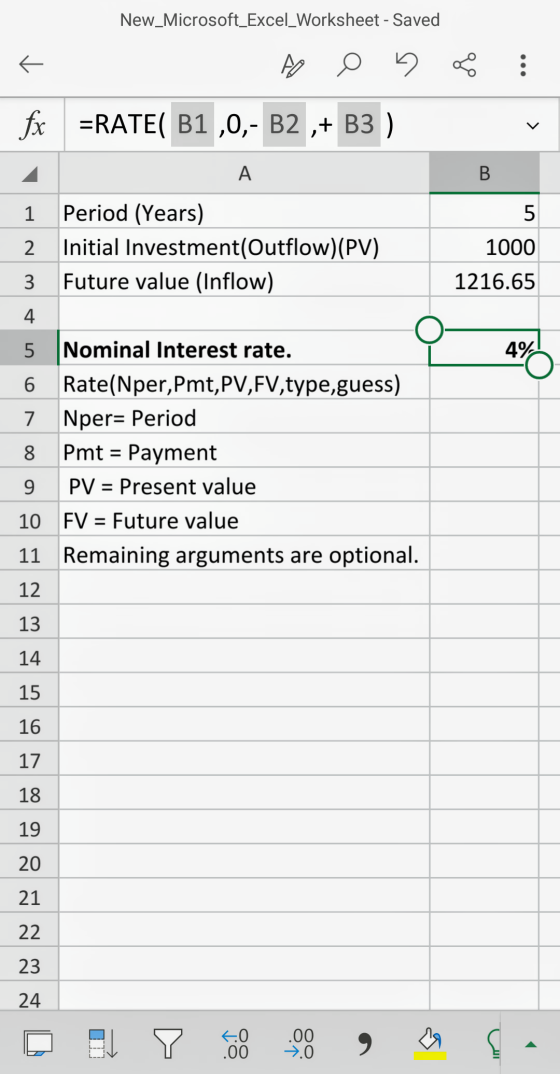
Task: Select row 12 header
Action: click(29, 589)
